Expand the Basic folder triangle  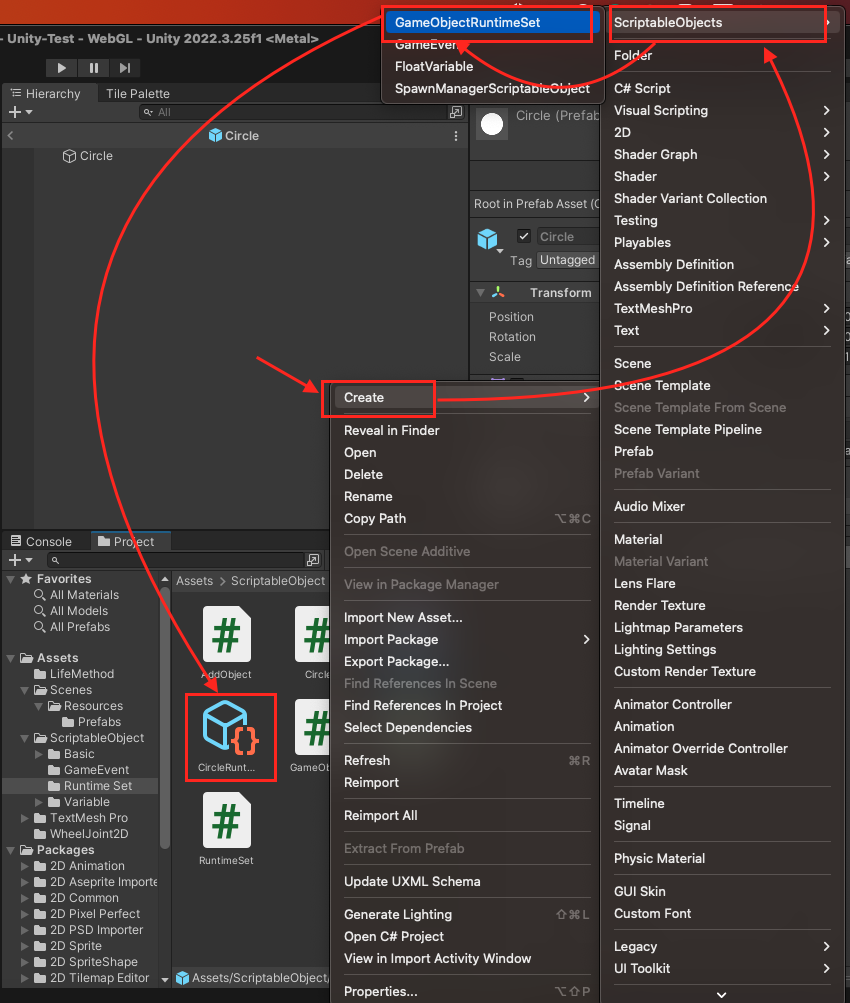(39, 754)
